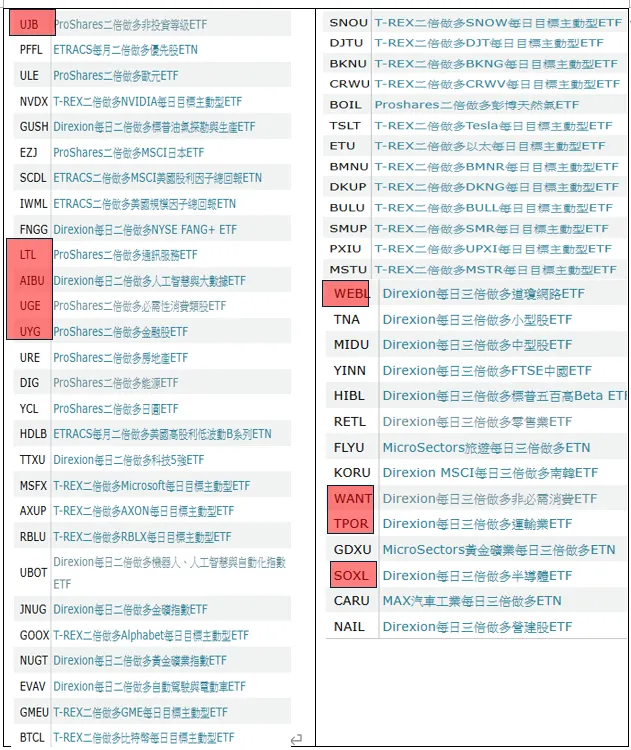Open the MAX auto industry CARU ETN link
This screenshot has height=750, width=631.
coord(472,601)
